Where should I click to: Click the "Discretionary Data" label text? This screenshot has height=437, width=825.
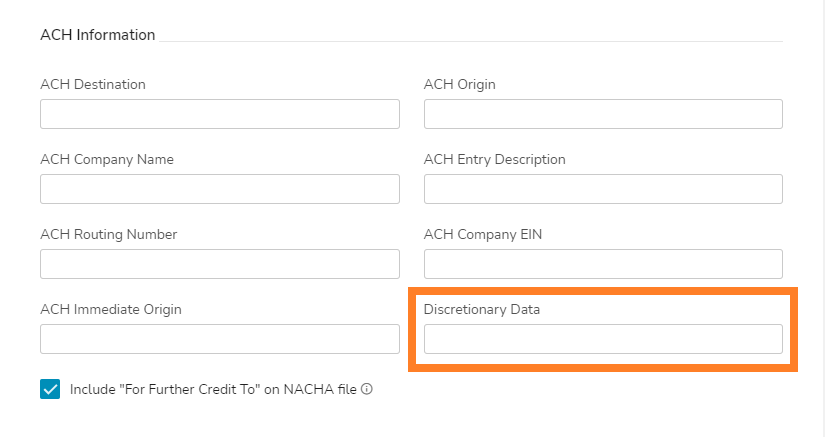click(x=482, y=309)
